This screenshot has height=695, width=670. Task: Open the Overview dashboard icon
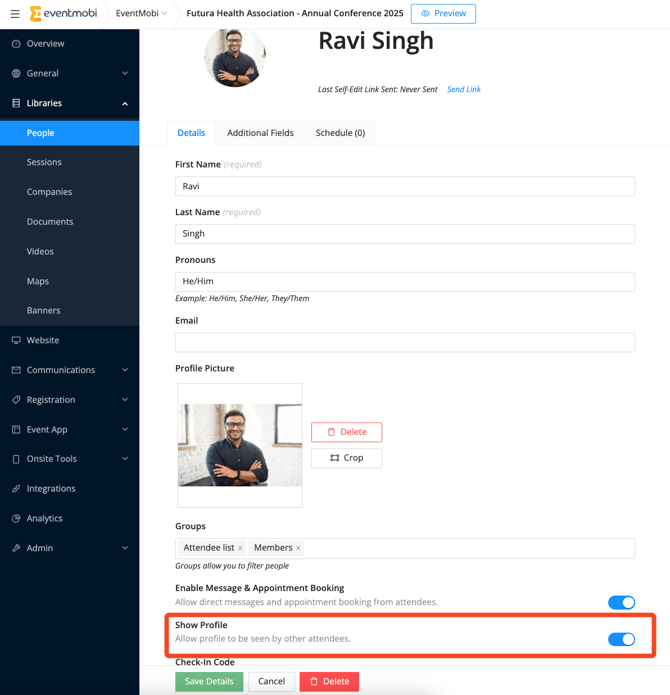coord(16,43)
